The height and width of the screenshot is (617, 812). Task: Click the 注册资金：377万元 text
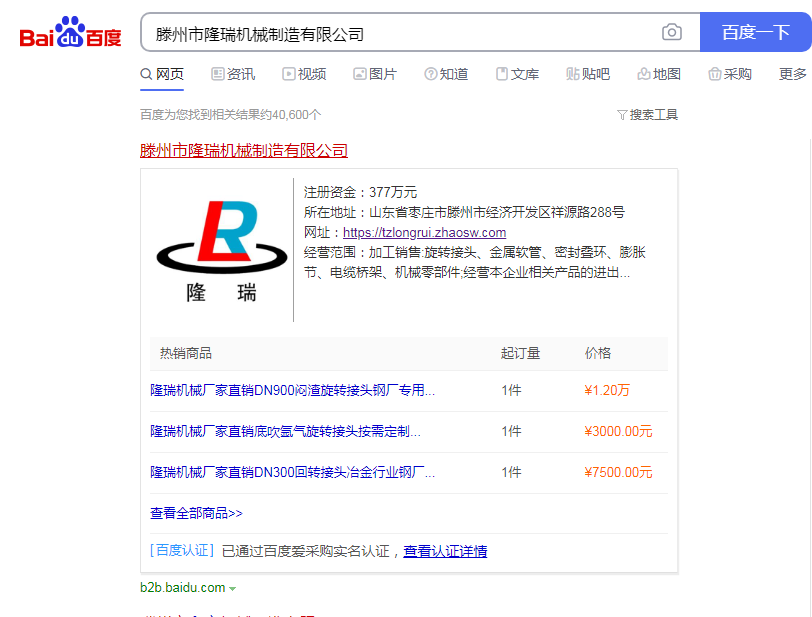pyautogui.click(x=360, y=192)
